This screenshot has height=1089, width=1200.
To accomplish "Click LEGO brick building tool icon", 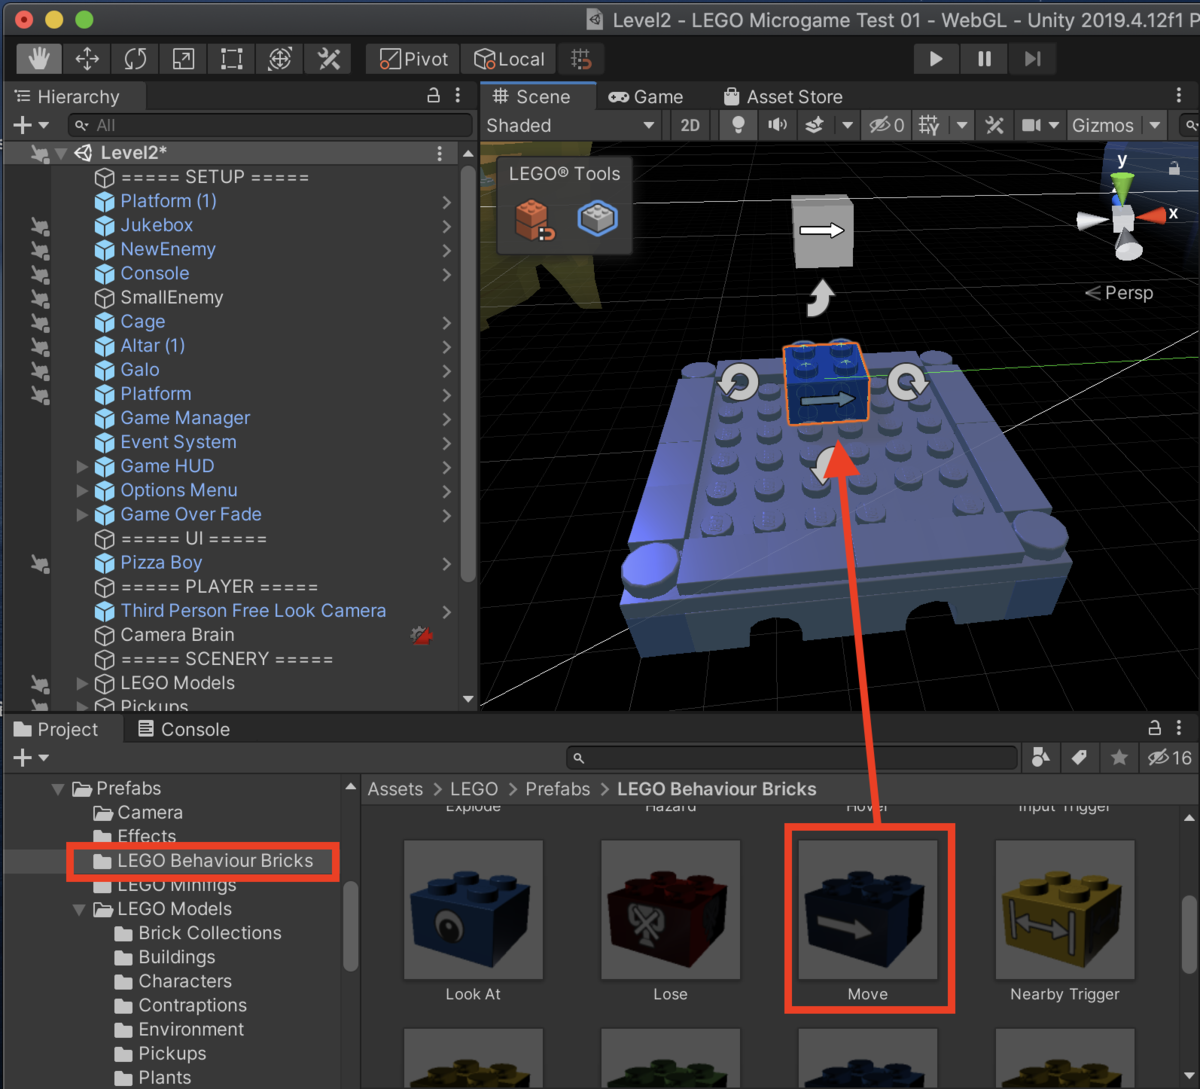I will coord(534,219).
